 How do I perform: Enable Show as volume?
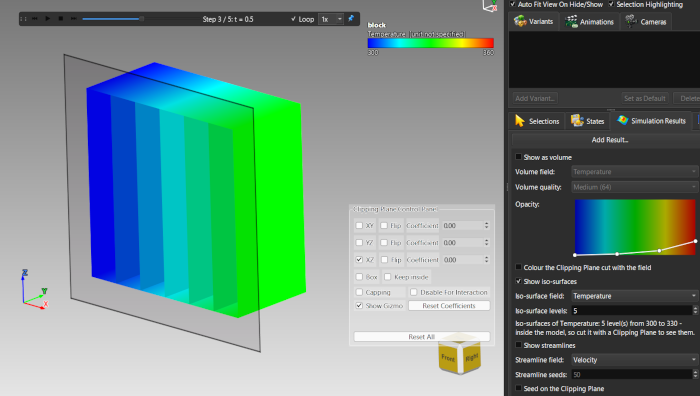point(518,157)
